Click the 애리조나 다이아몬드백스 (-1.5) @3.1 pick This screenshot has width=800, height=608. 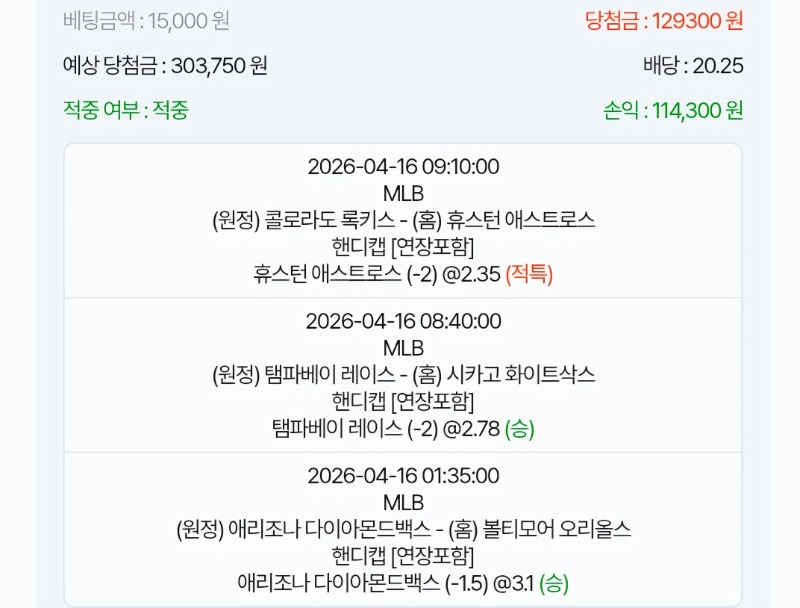(403, 583)
